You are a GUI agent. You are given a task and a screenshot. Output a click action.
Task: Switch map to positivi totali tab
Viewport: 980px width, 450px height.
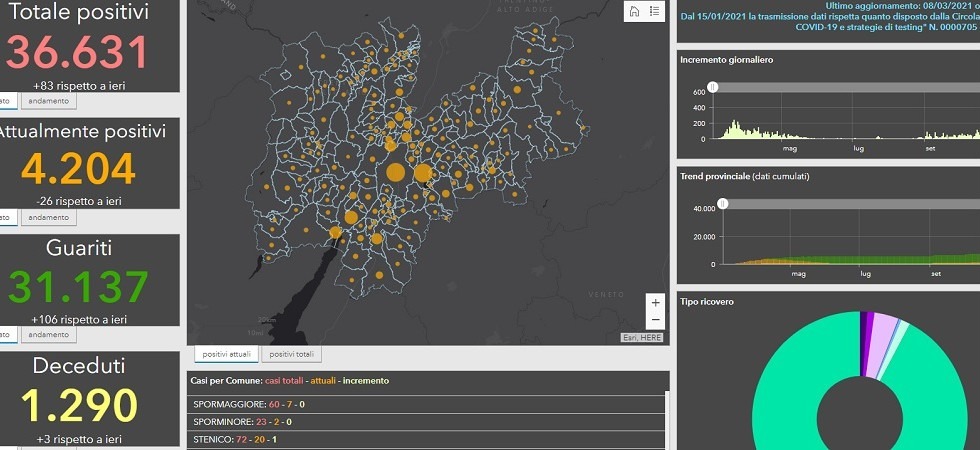point(292,354)
